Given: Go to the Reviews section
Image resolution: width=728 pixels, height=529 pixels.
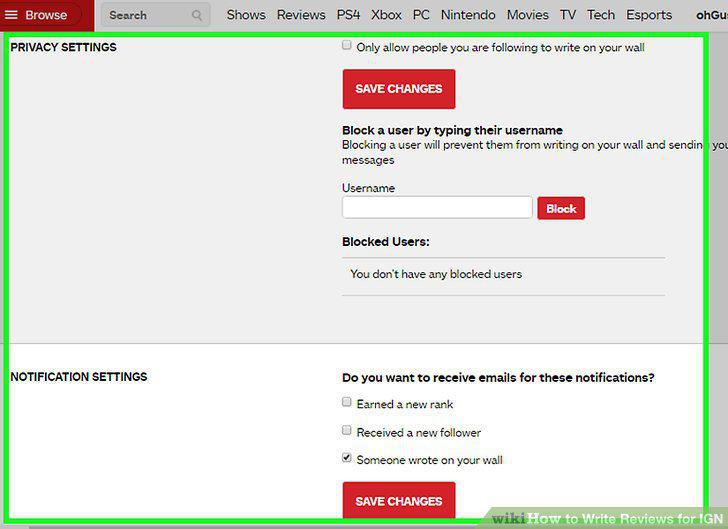Looking at the screenshot, I should click(x=301, y=15).
